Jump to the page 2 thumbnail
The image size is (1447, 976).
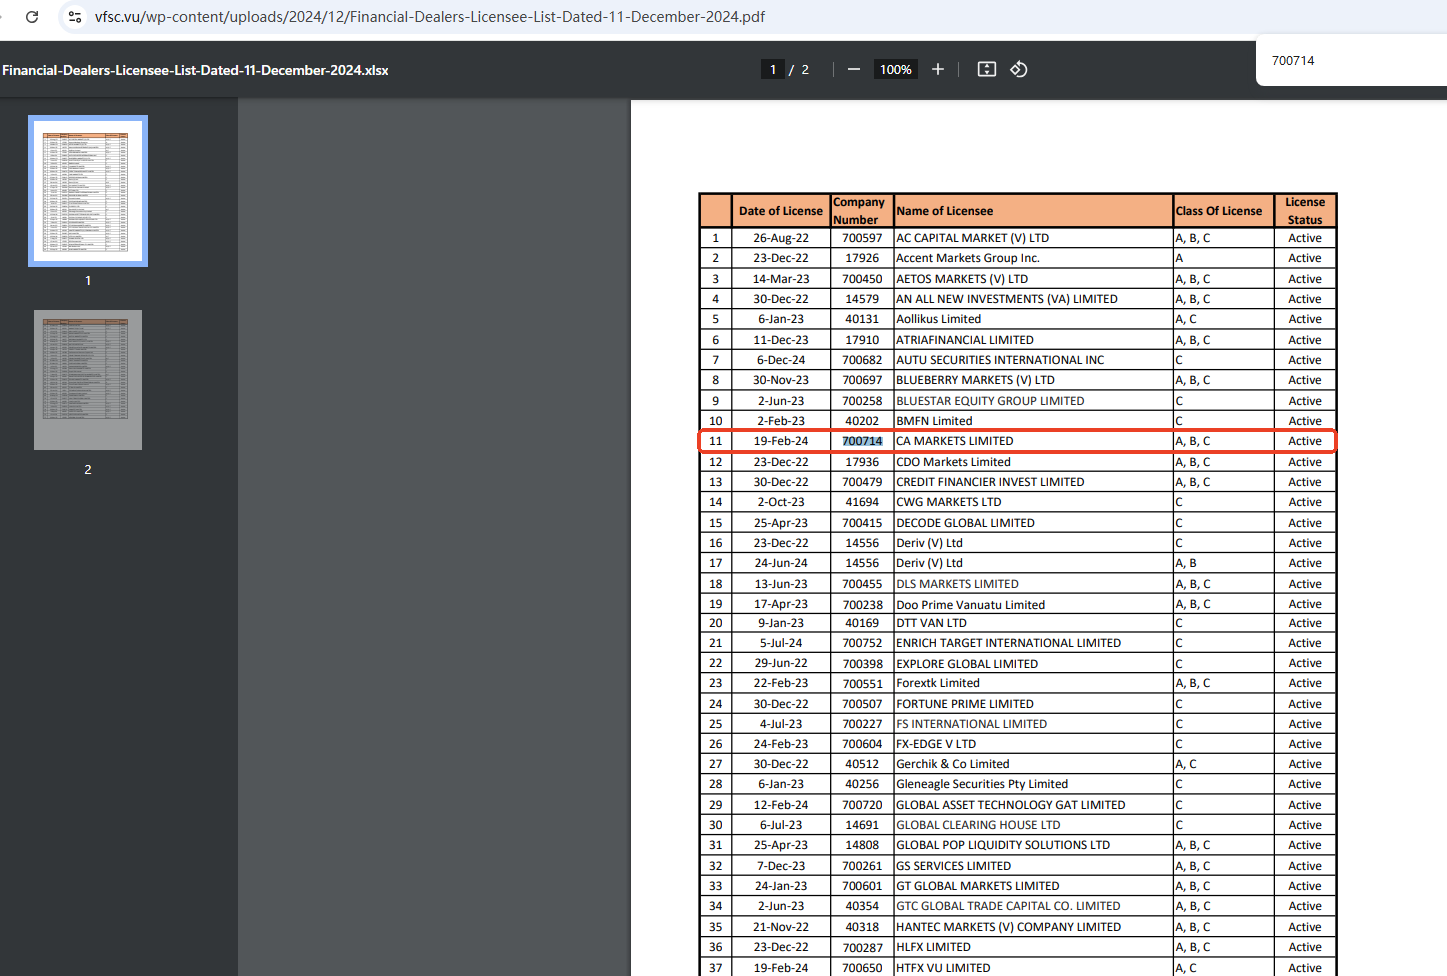[88, 380]
